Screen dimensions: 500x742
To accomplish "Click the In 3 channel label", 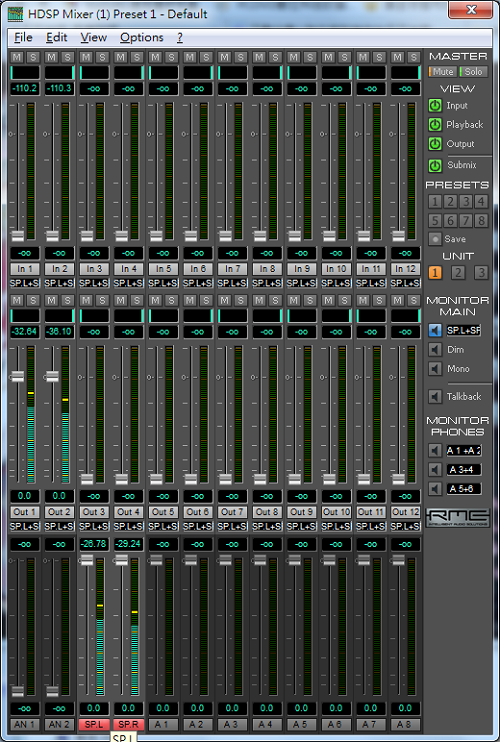I will (x=94, y=269).
